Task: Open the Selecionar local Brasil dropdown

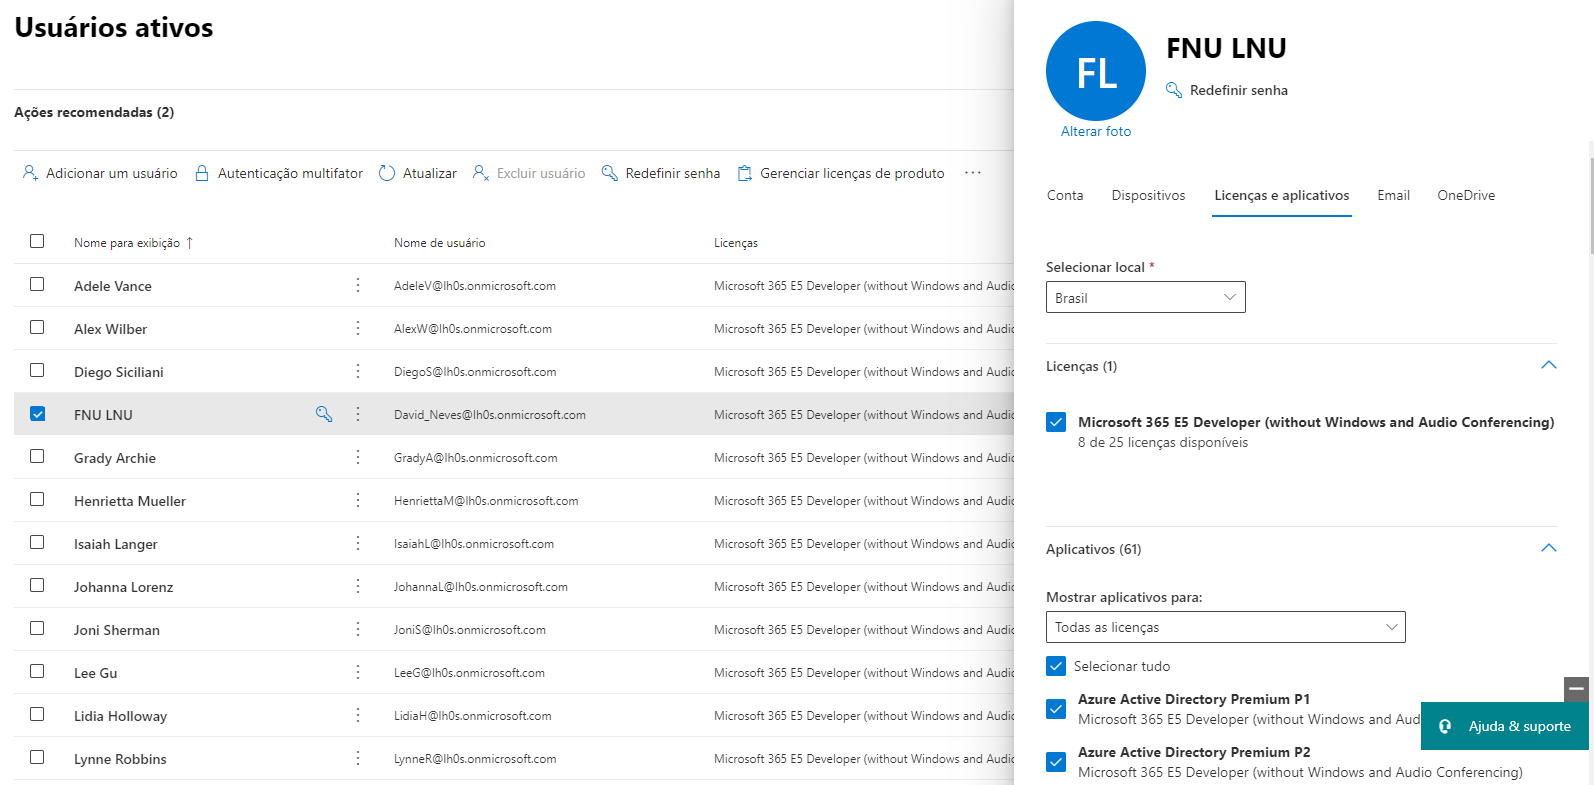Action: click(x=1146, y=297)
